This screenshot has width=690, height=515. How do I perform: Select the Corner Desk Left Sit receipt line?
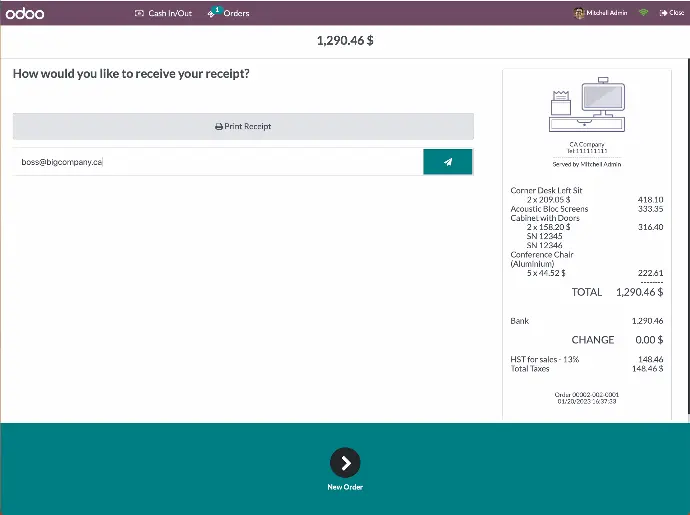[546, 190]
